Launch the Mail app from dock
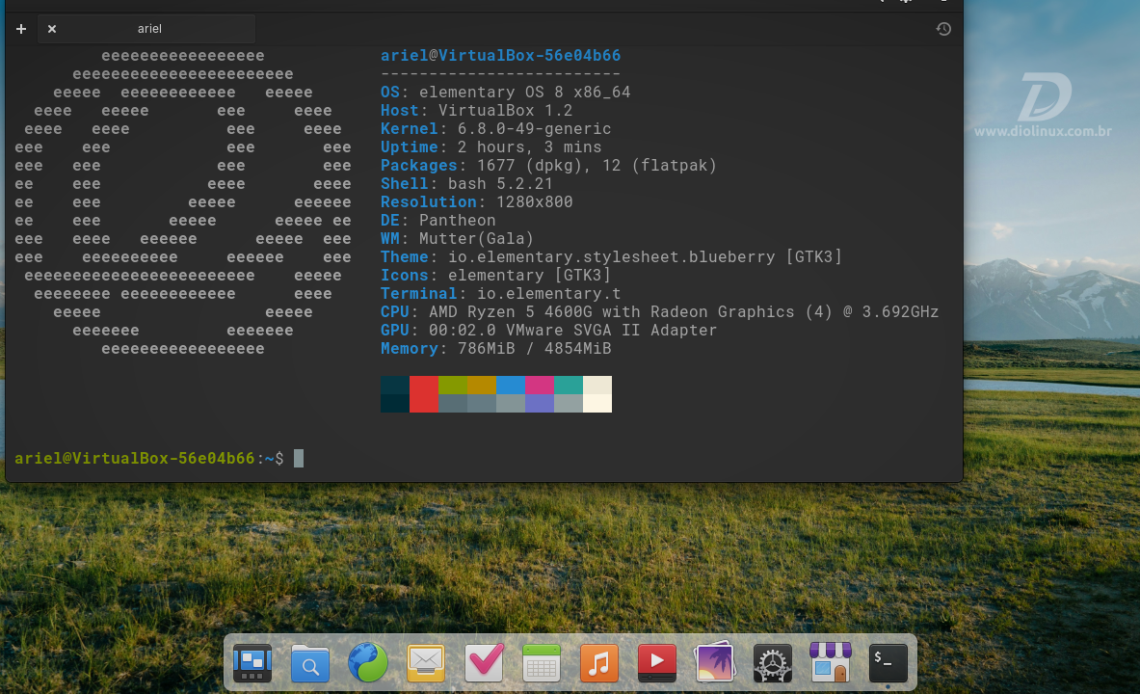Image resolution: width=1140 pixels, height=694 pixels. click(x=425, y=663)
